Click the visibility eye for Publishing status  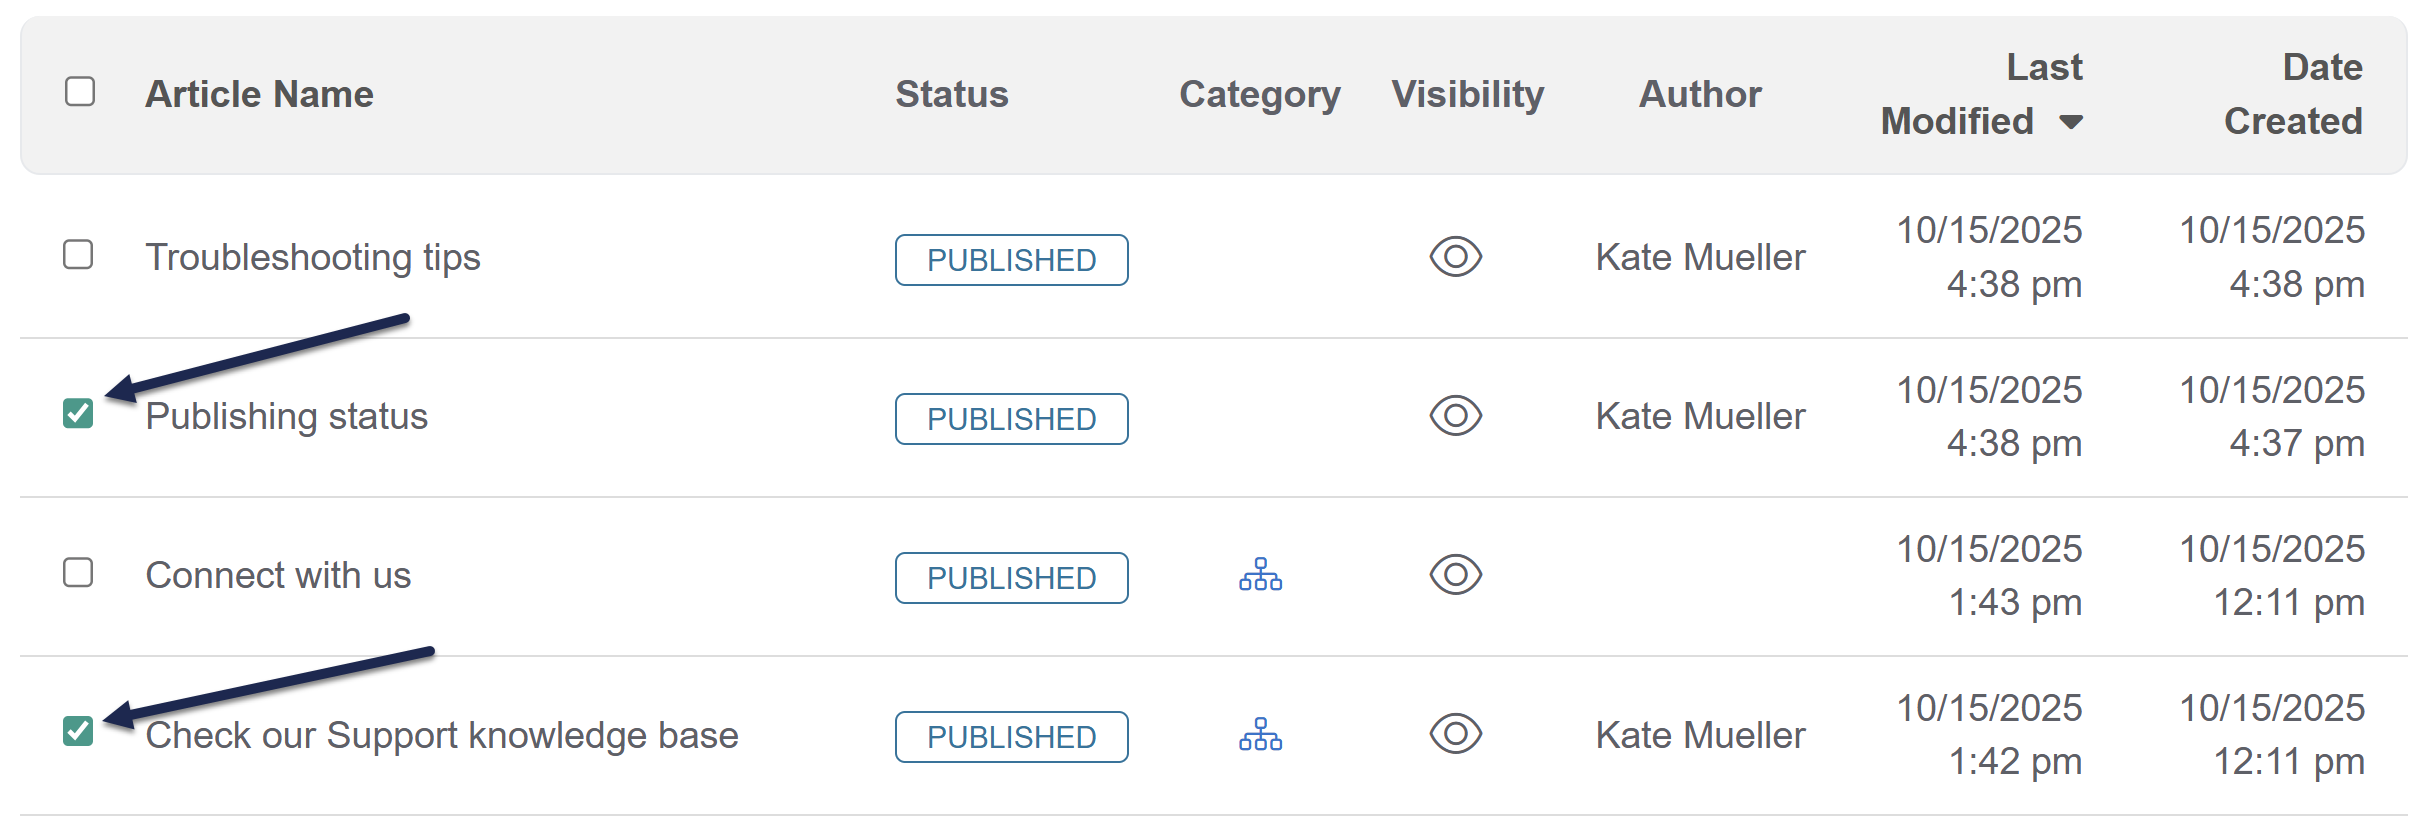[1455, 416]
